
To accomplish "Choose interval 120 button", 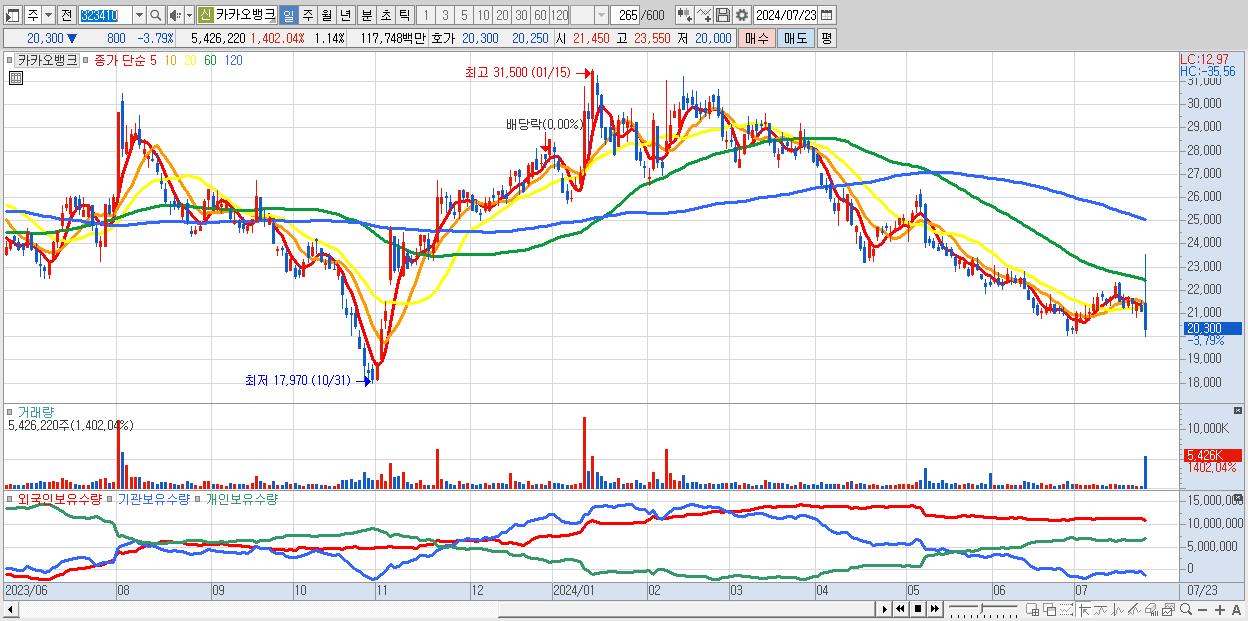I will 560,15.
